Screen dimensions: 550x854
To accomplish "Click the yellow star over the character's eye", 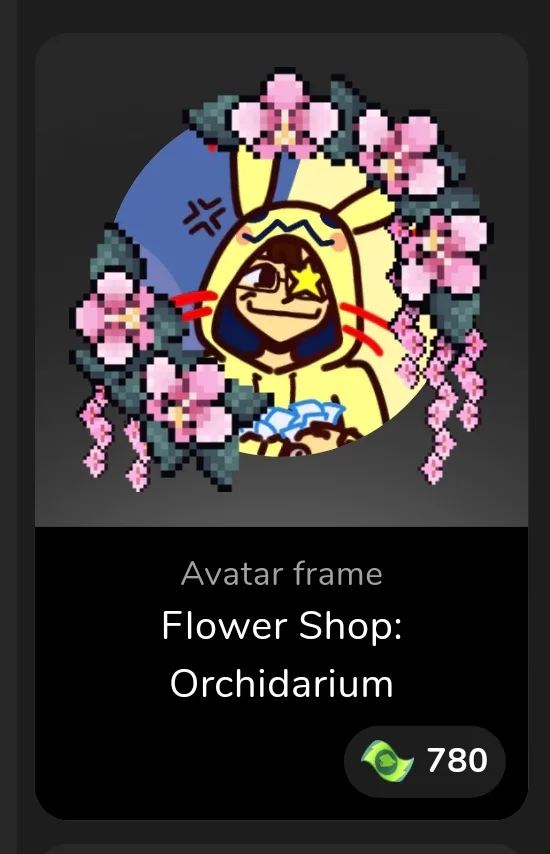I will 308,279.
